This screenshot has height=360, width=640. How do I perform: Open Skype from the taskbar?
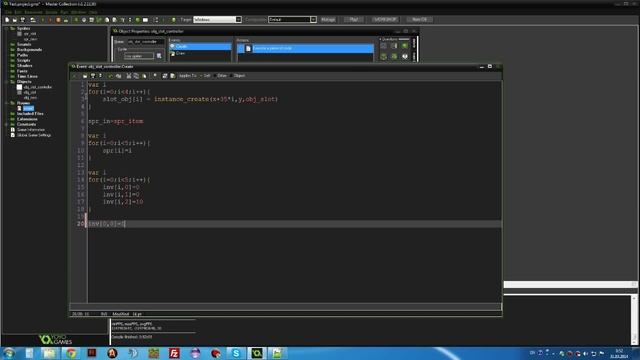coord(236,353)
